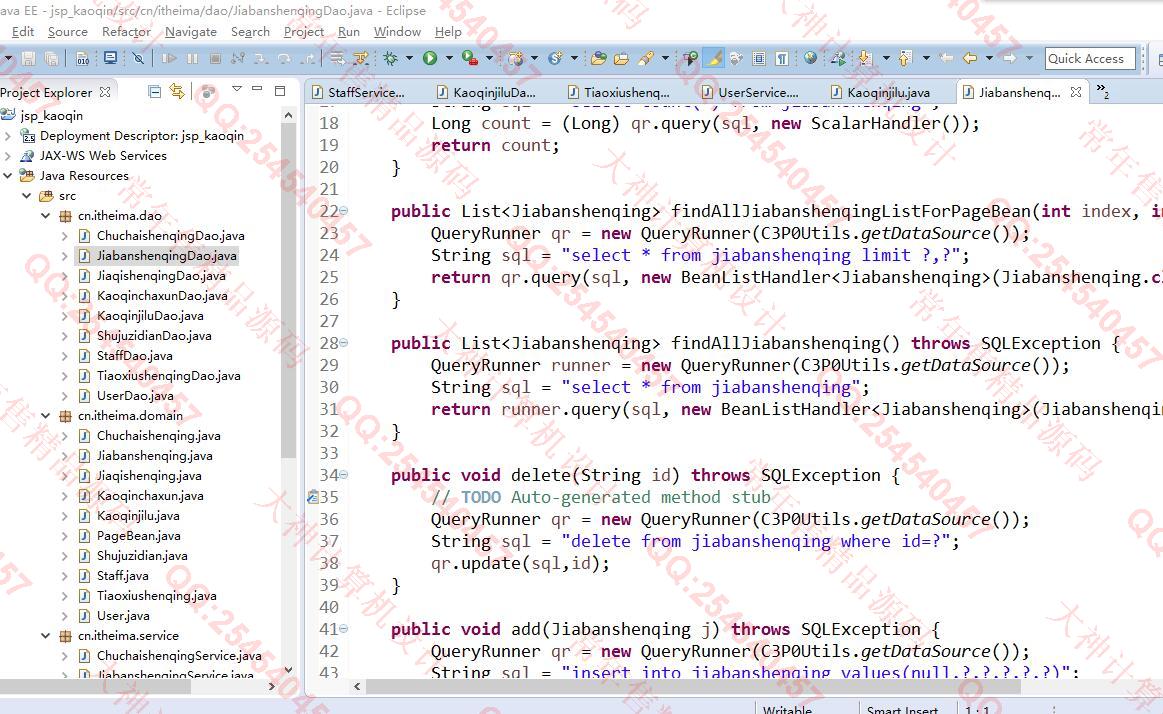Open the Debug configurations dropdown arrow
Screen dimensions: 1163x714
[409, 58]
